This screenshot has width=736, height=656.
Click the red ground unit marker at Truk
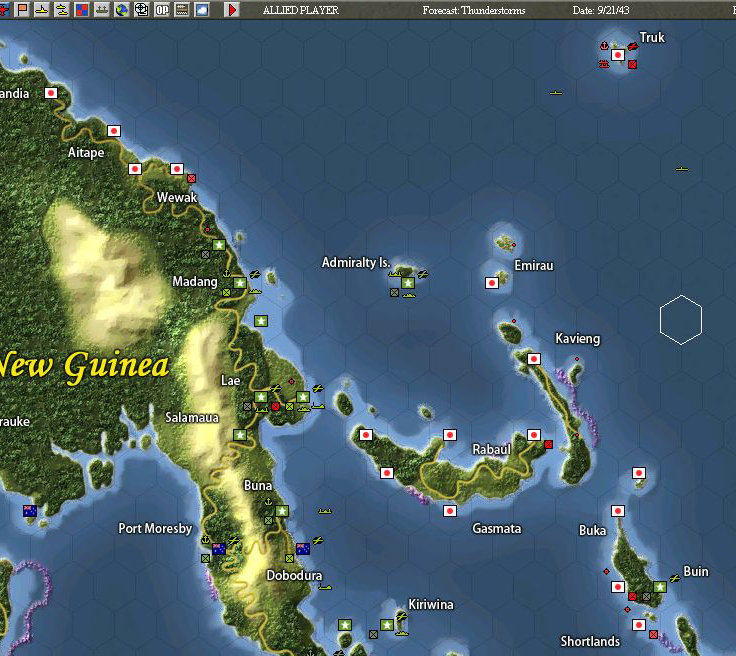pyautogui.click(x=632, y=64)
